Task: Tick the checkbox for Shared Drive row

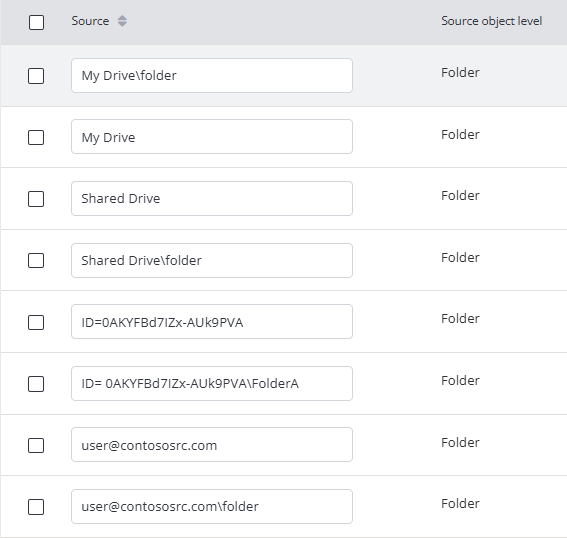Action: 36,199
